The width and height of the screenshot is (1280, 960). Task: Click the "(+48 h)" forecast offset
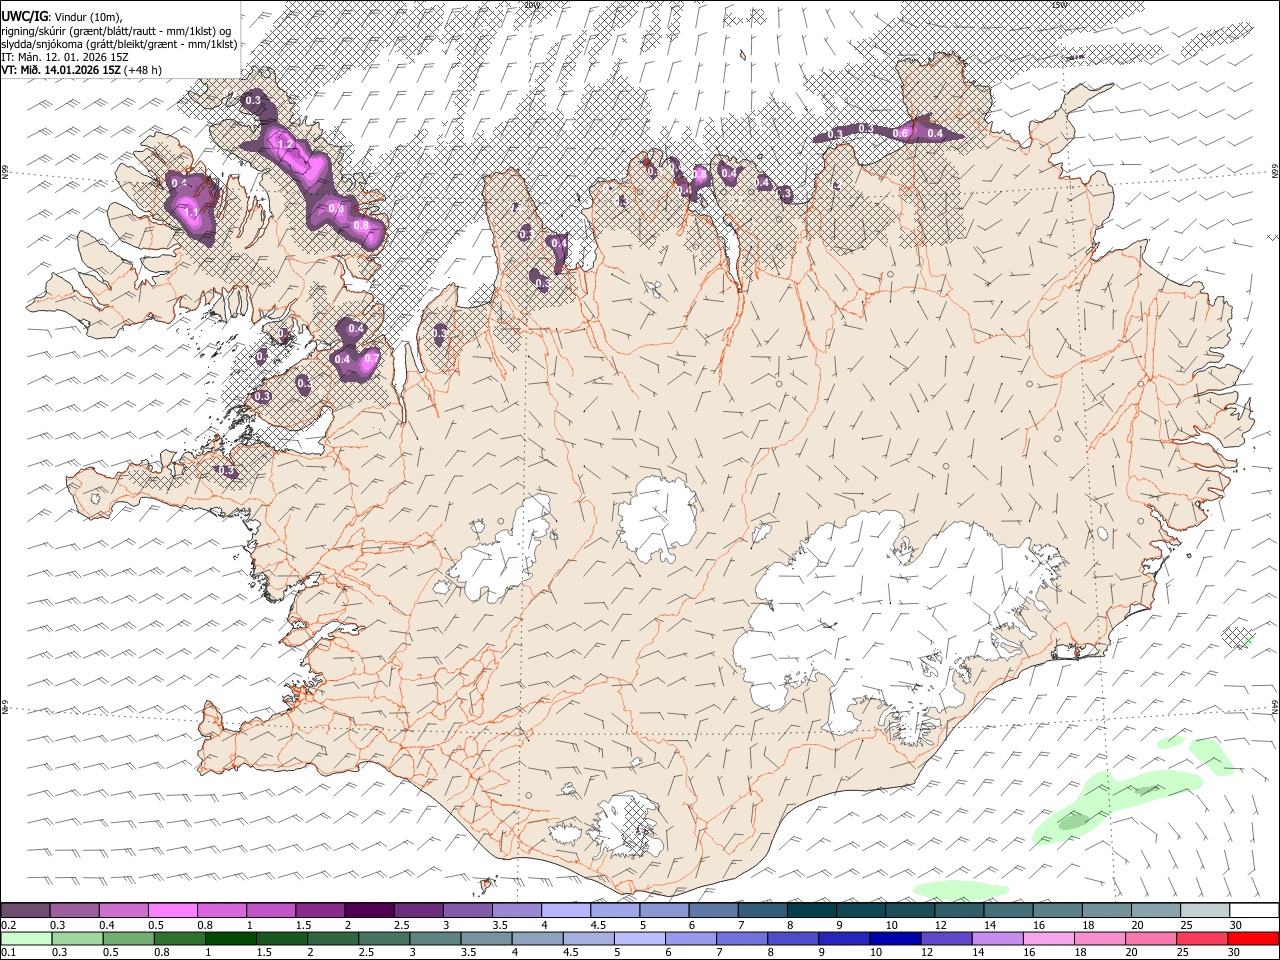tap(143, 70)
